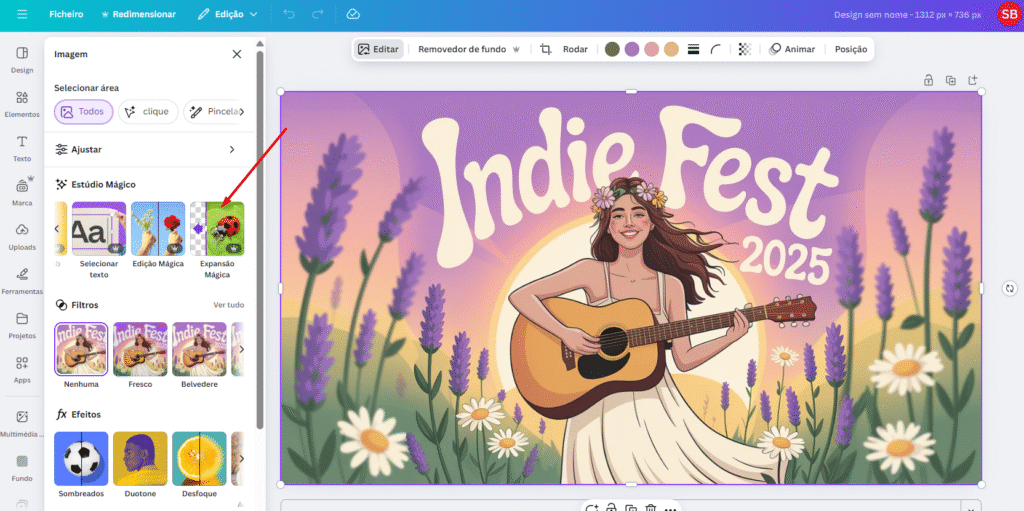
Task: Click the Animar button
Action: tap(792, 49)
